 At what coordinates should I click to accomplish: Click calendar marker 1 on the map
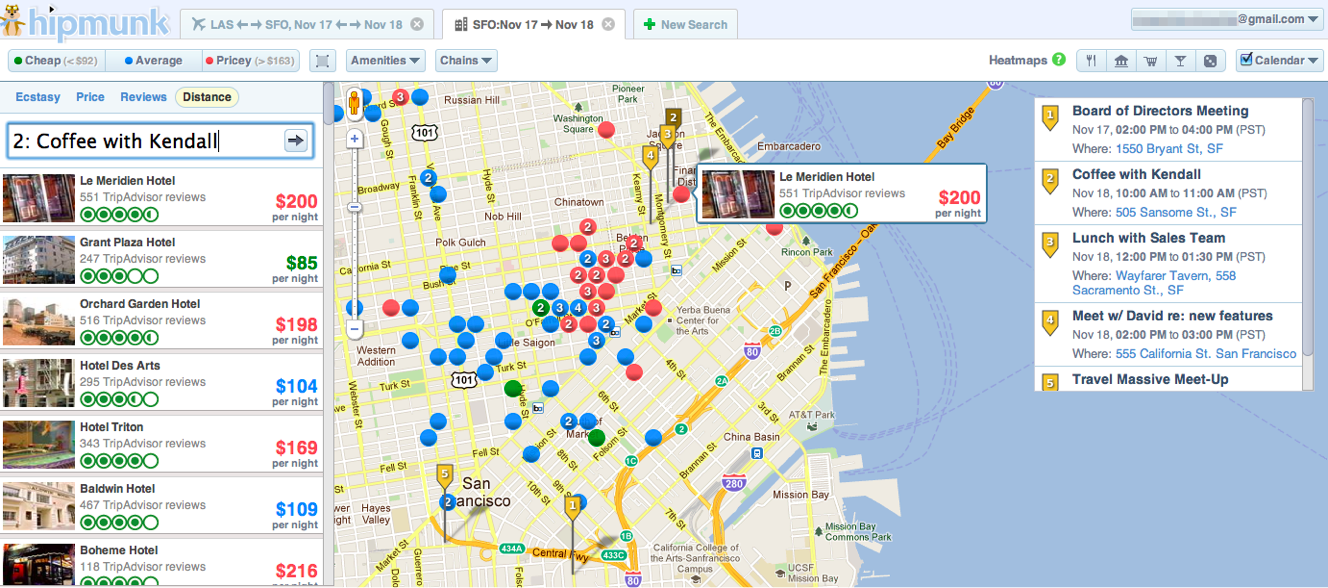tap(573, 507)
